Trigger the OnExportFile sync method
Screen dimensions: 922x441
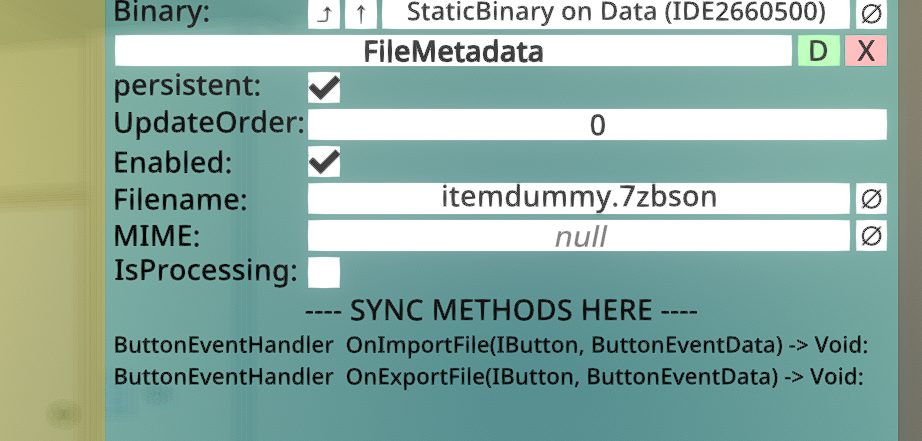pyautogui.click(x=489, y=377)
